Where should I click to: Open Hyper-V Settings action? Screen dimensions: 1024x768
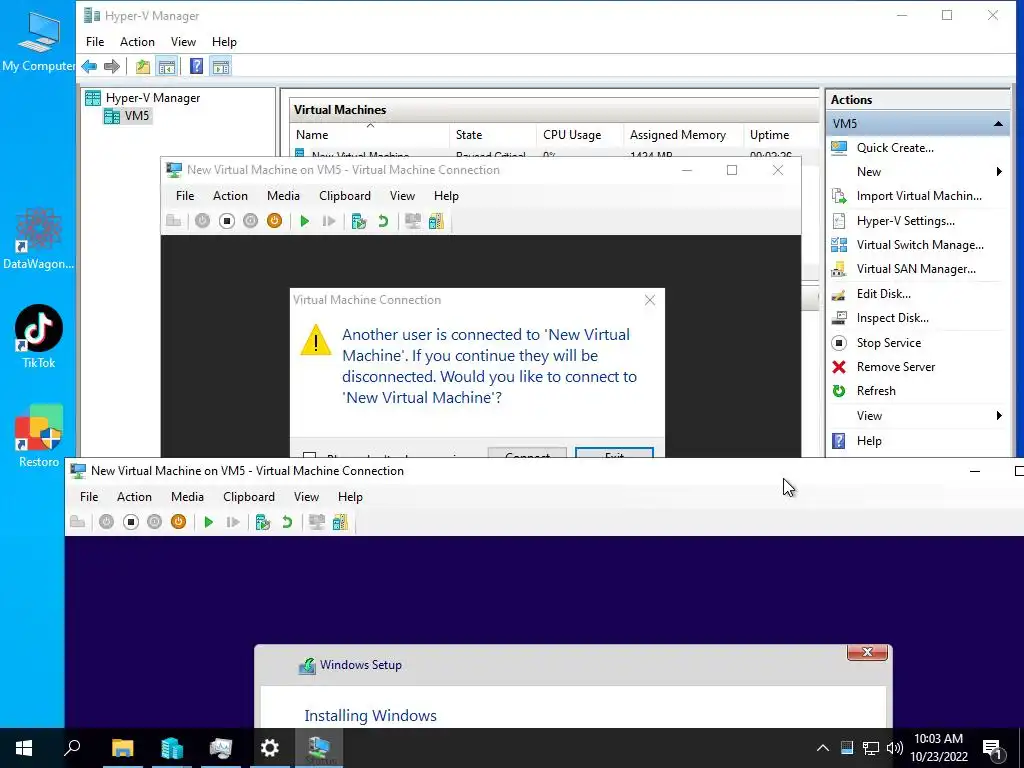coord(905,221)
